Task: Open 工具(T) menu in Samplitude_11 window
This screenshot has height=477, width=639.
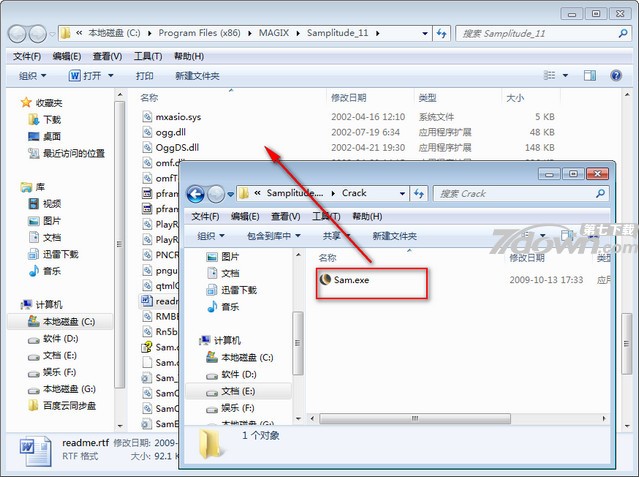Action: (148, 56)
